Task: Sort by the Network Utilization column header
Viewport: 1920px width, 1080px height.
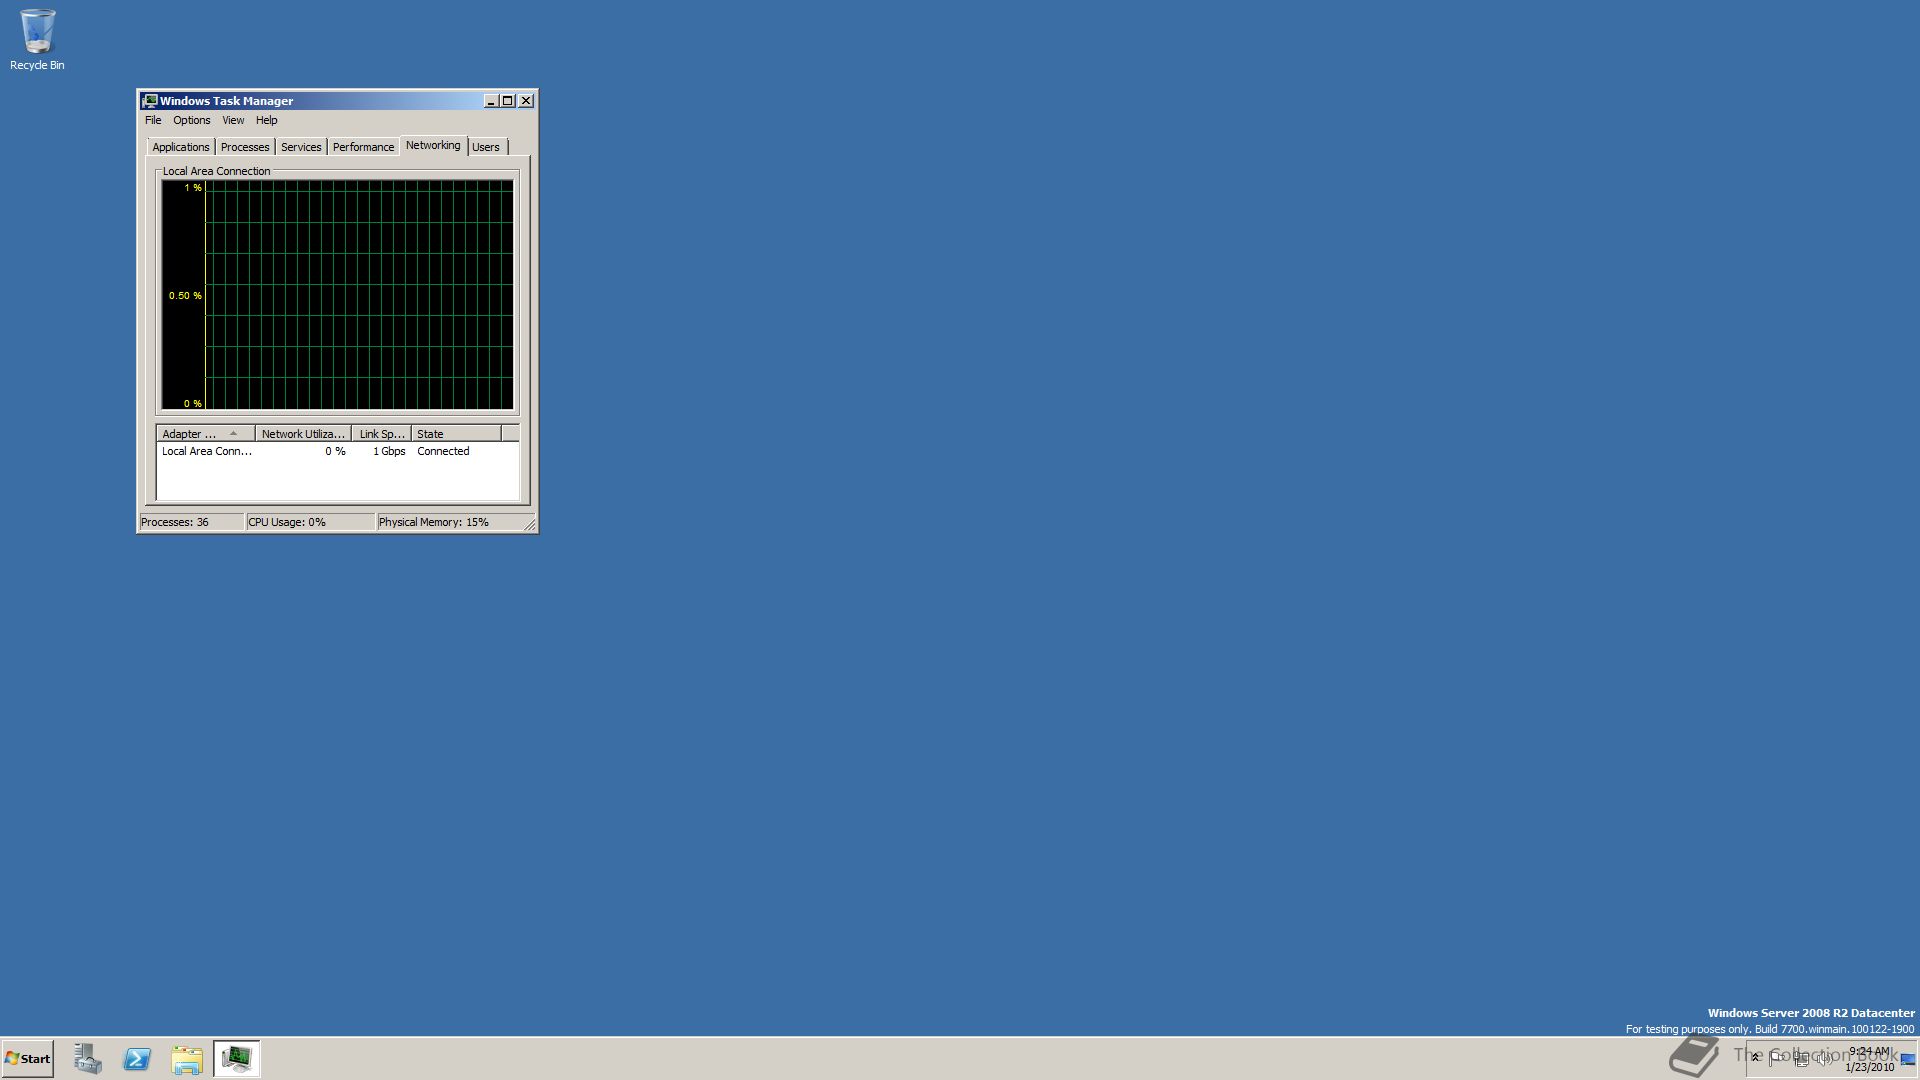Action: pos(303,434)
